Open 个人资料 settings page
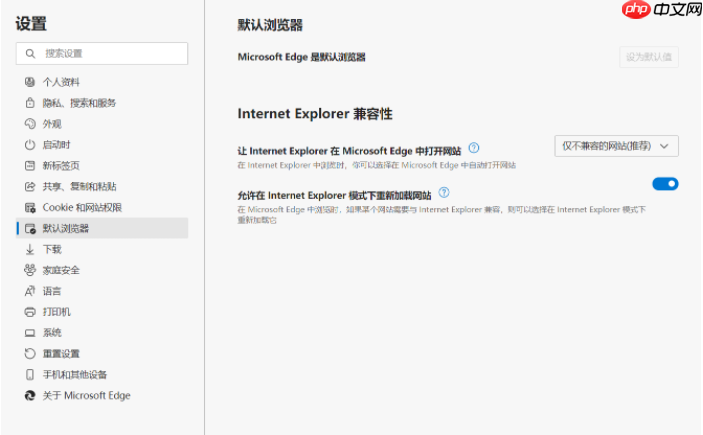Image resolution: width=703 pixels, height=435 pixels. (102, 82)
